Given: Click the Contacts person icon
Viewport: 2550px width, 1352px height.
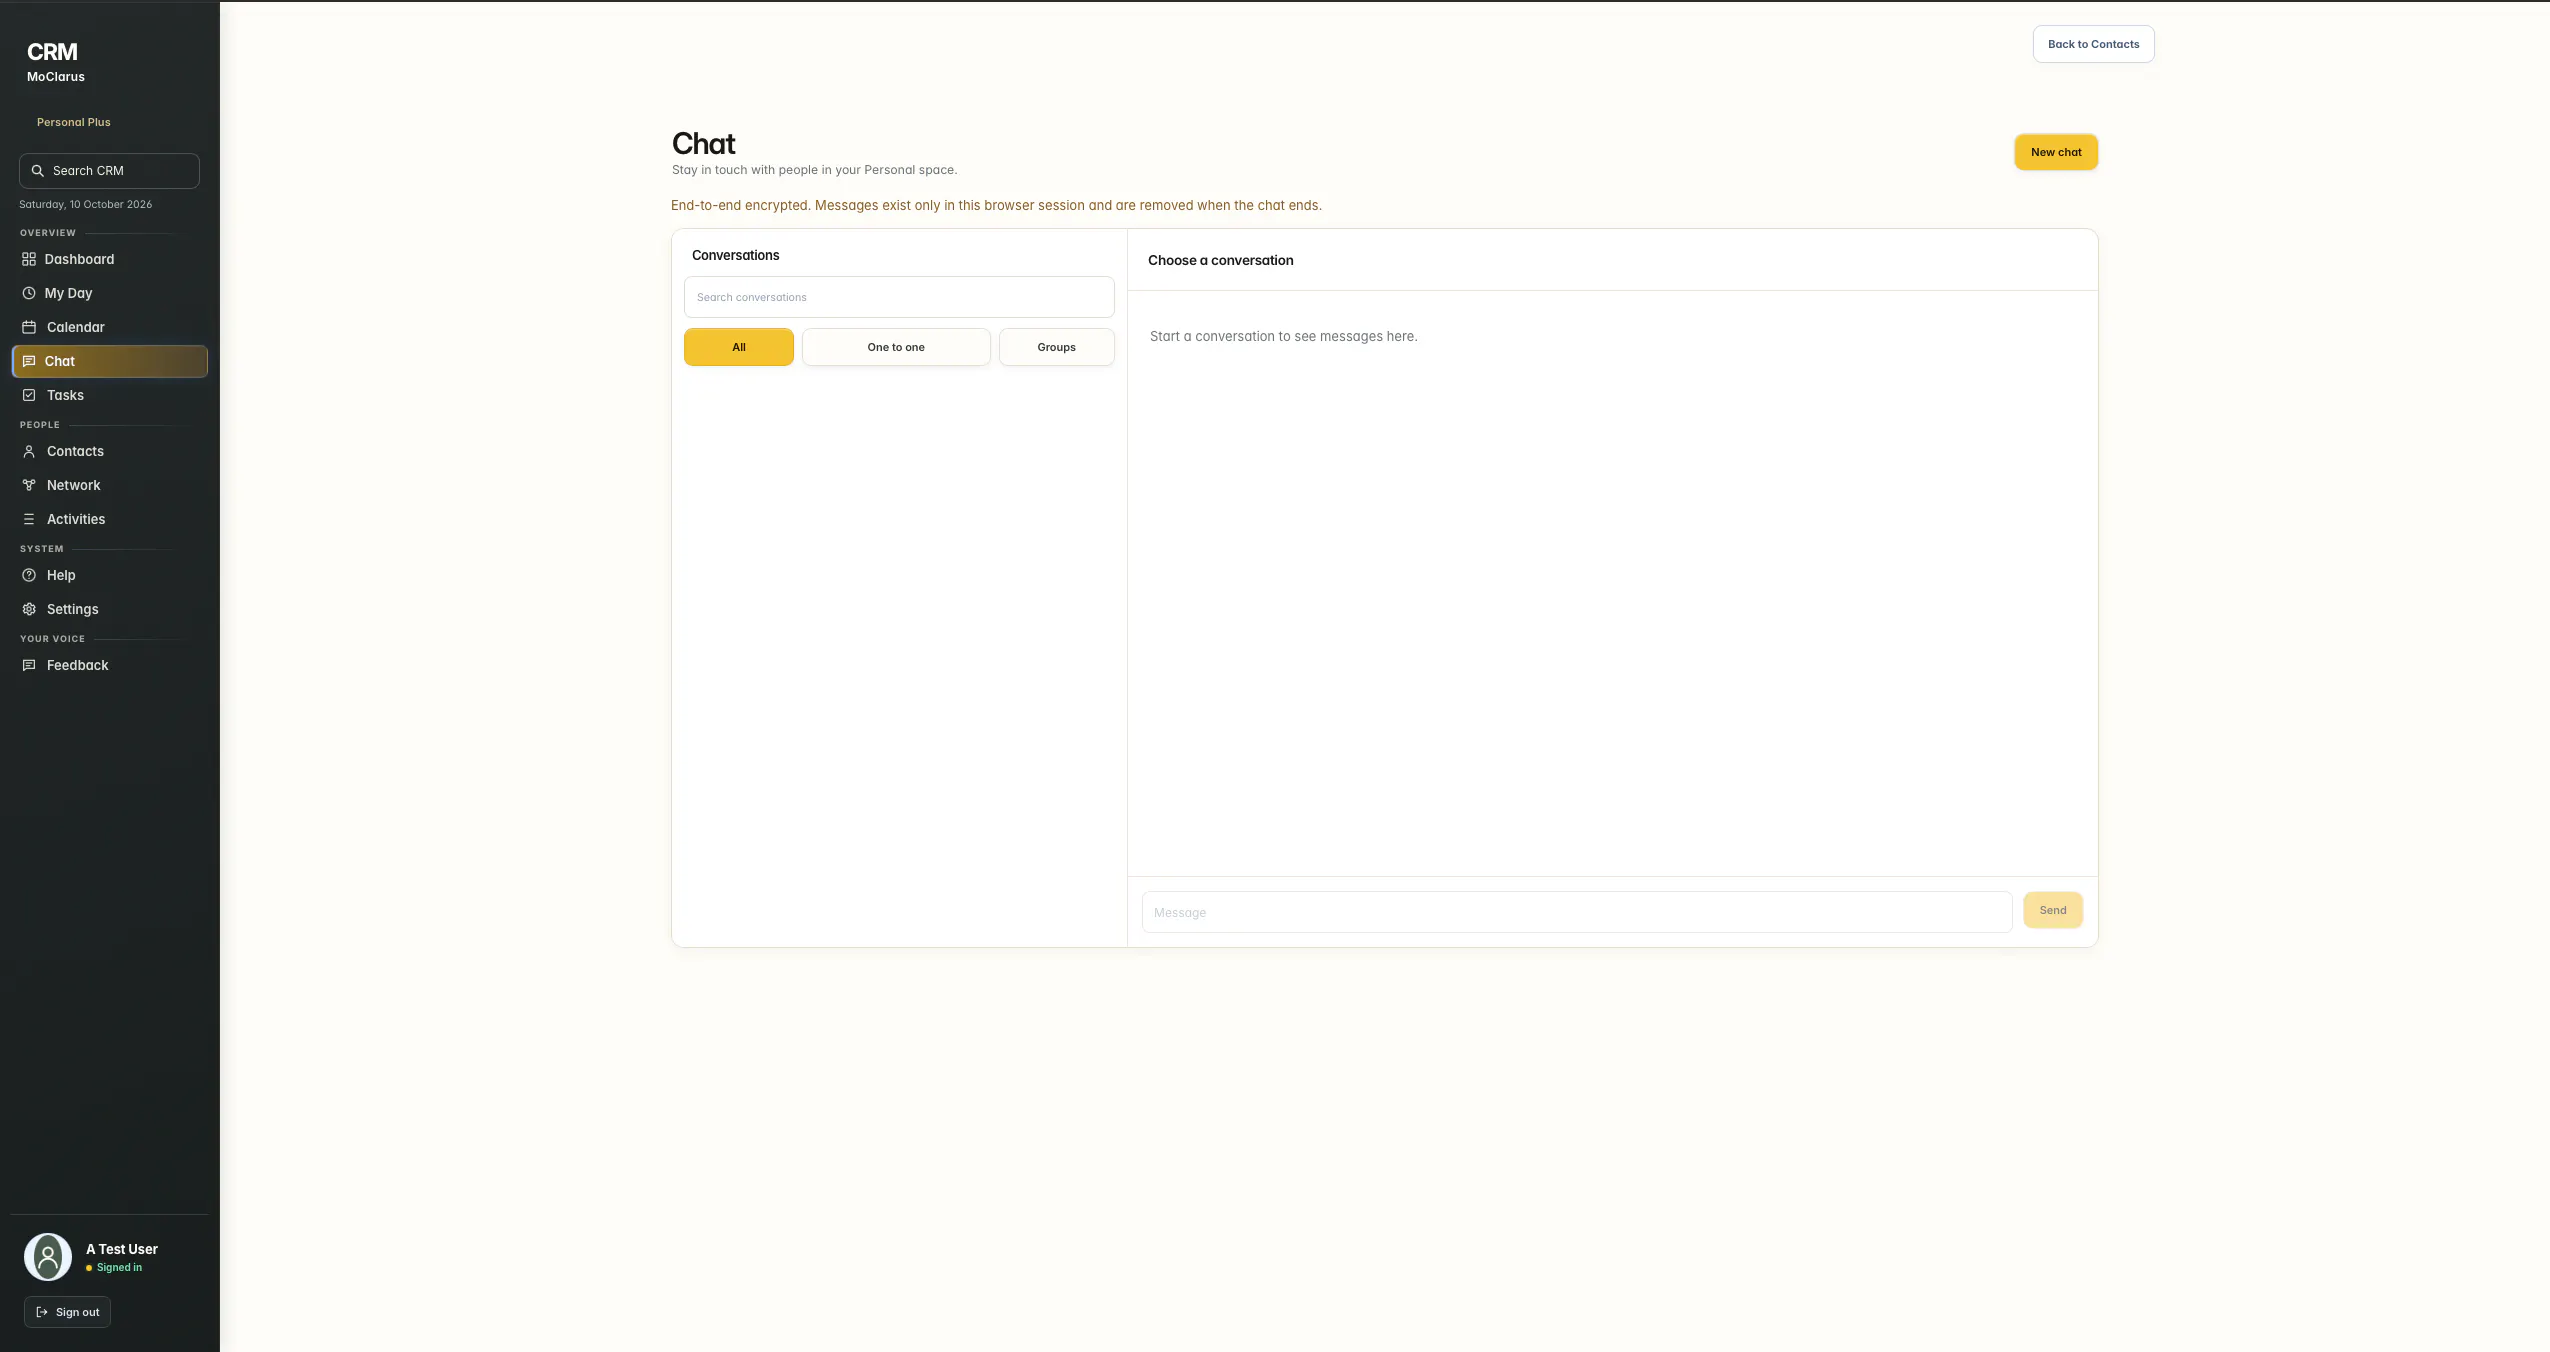Looking at the screenshot, I should 29,451.
